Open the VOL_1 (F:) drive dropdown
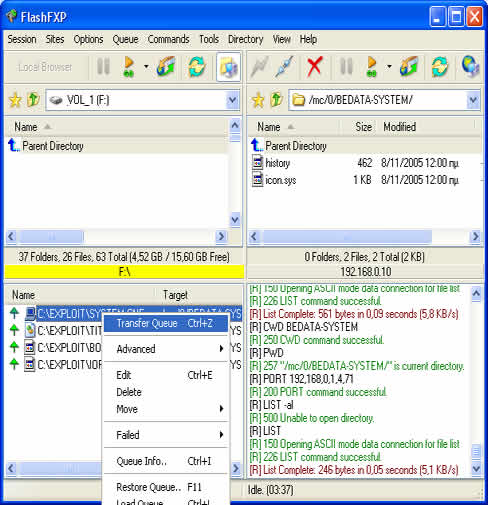This screenshot has width=488, height=505. (x=232, y=100)
